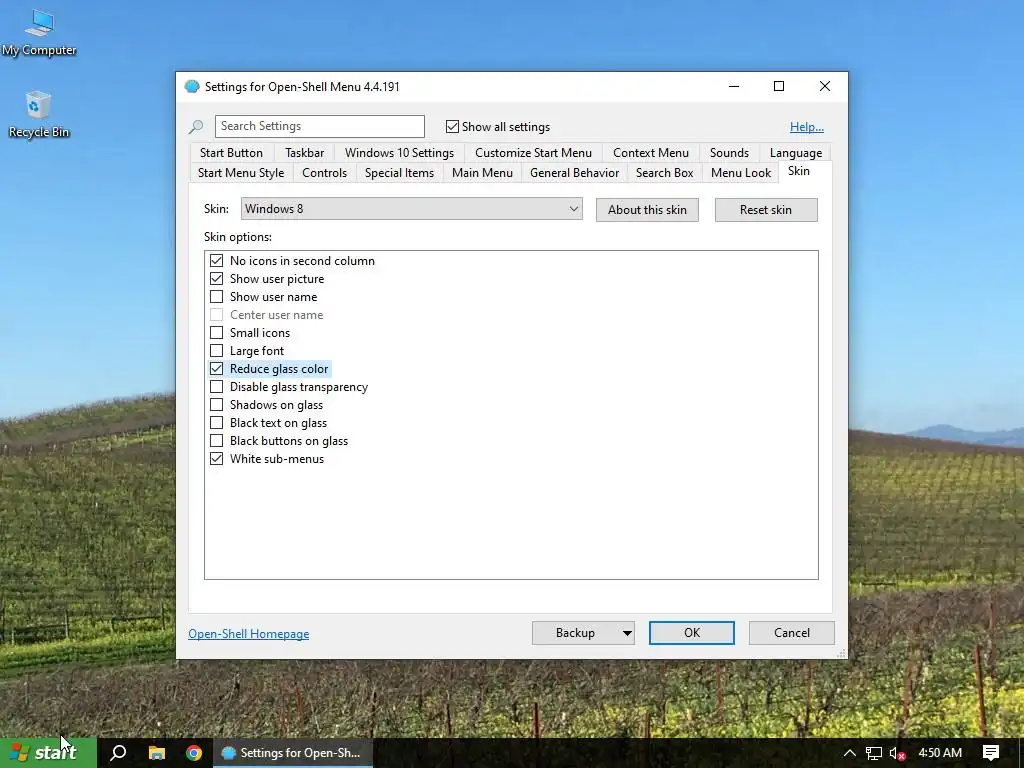
Task: Click the Reset skin button
Action: click(x=765, y=210)
